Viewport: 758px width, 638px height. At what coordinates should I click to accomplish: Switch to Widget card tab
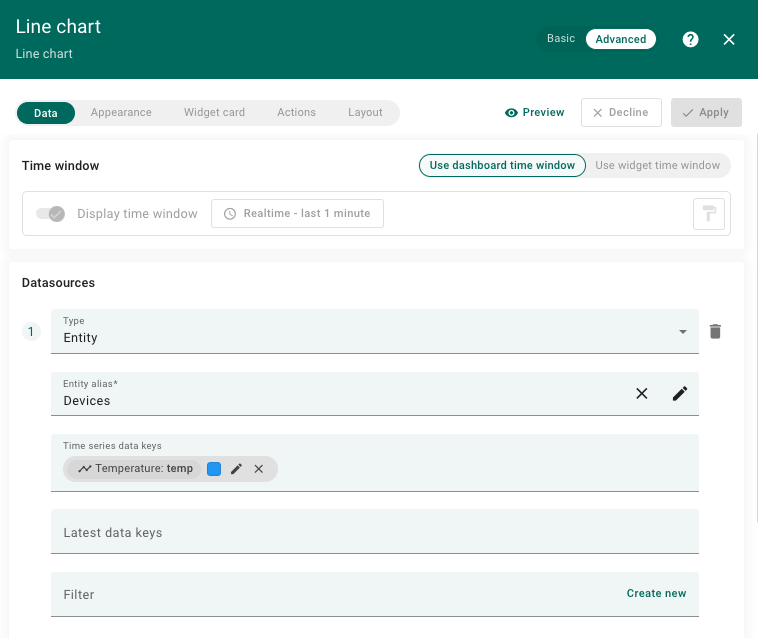coord(214,113)
